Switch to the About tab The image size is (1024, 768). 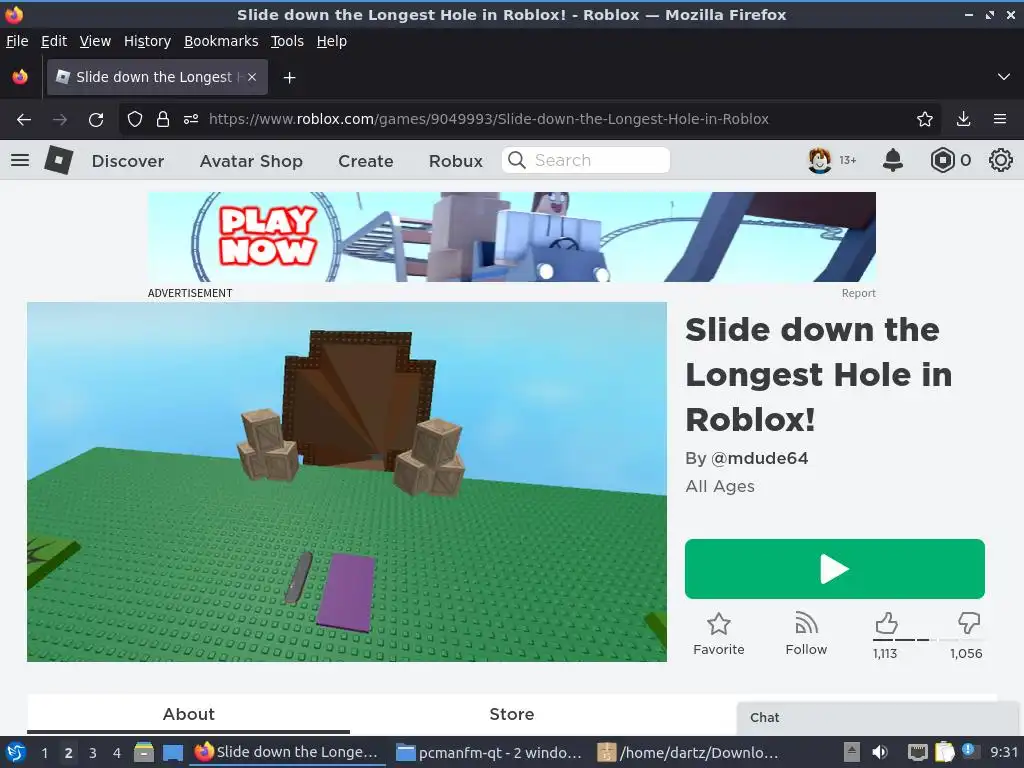pyautogui.click(x=188, y=714)
